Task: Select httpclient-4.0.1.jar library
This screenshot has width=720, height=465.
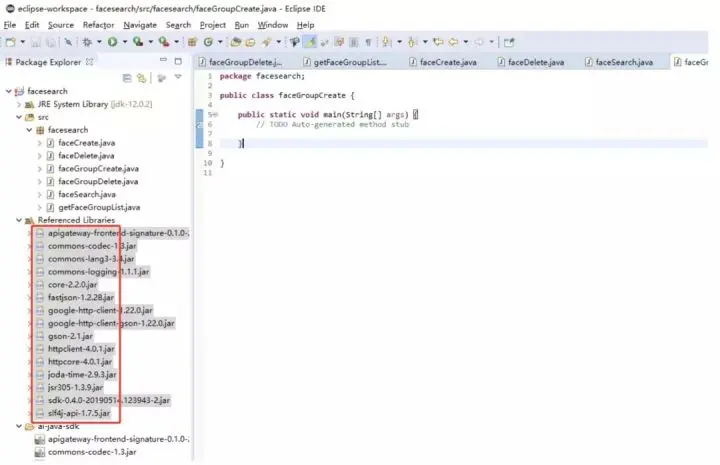Action: [81, 349]
